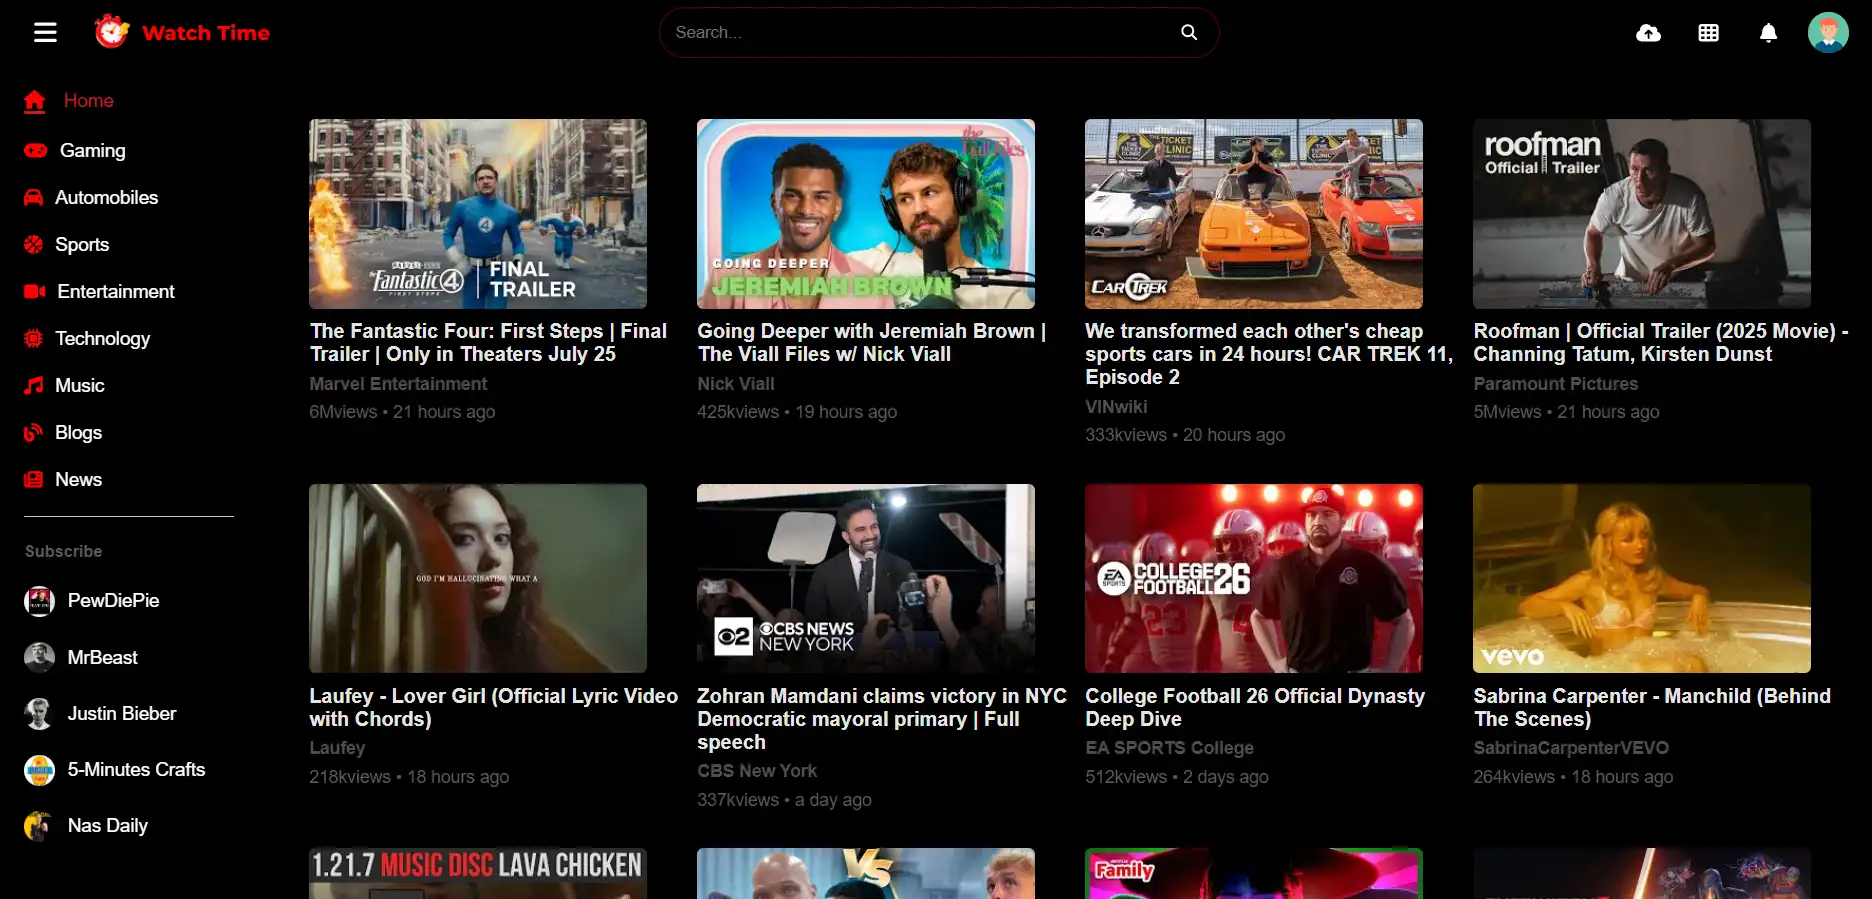
Task: Click the Music note icon
Action: click(33, 385)
